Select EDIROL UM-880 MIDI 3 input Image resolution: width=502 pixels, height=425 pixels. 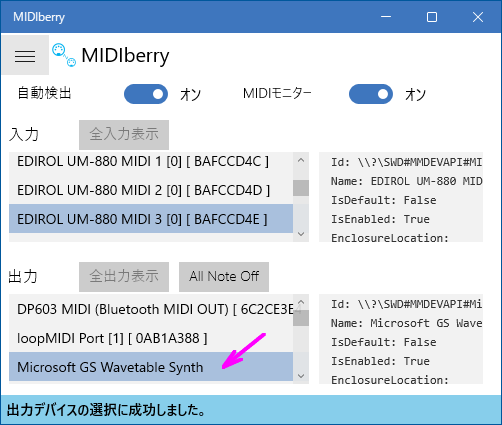[x=151, y=219]
